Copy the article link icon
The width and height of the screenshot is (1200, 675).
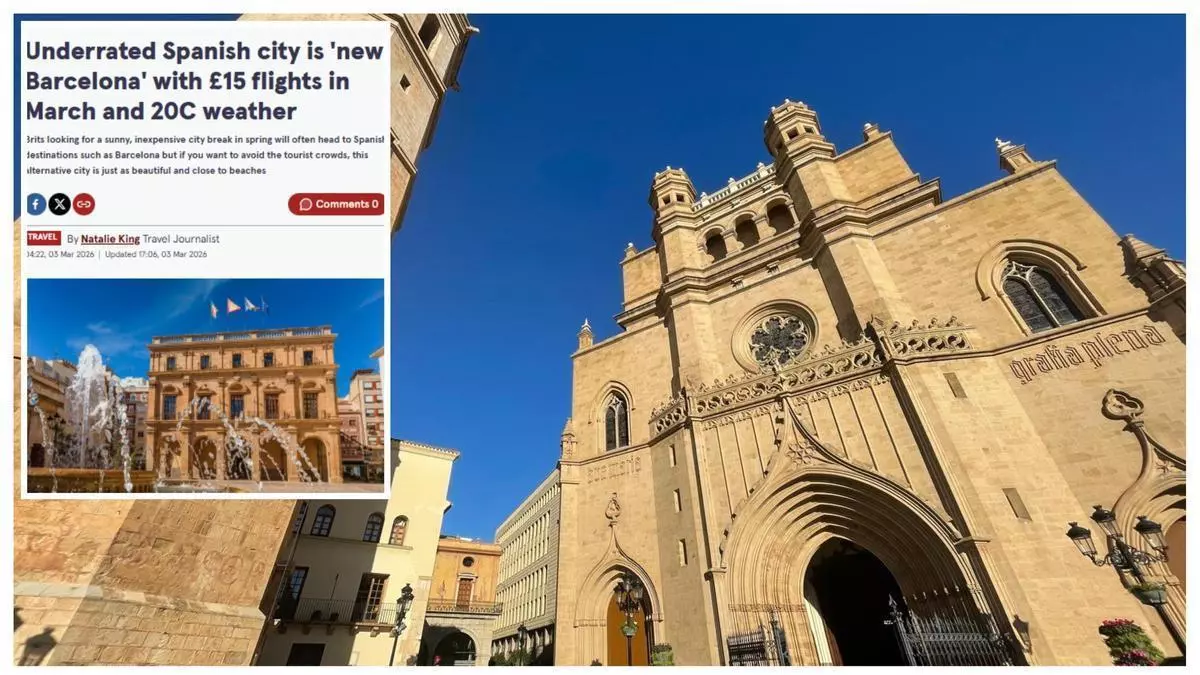pyautogui.click(x=84, y=204)
